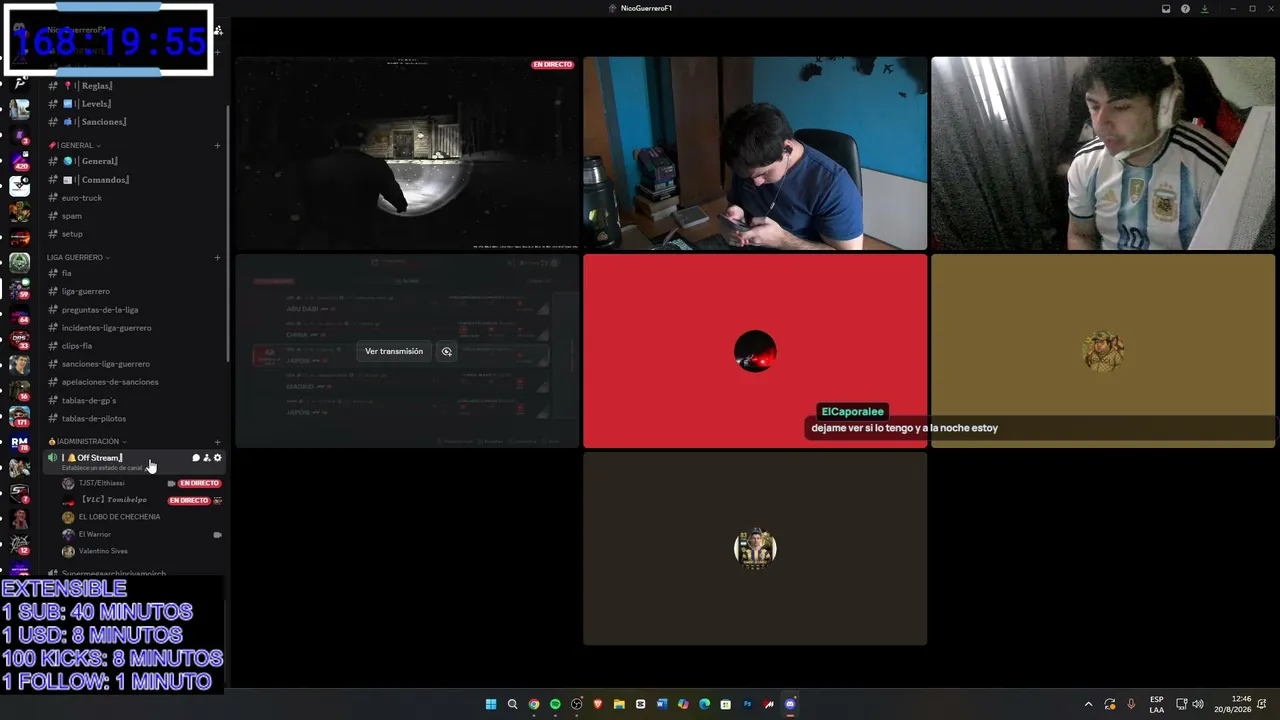
Task: Open Google Chrome from taskbar
Action: click(x=534, y=704)
